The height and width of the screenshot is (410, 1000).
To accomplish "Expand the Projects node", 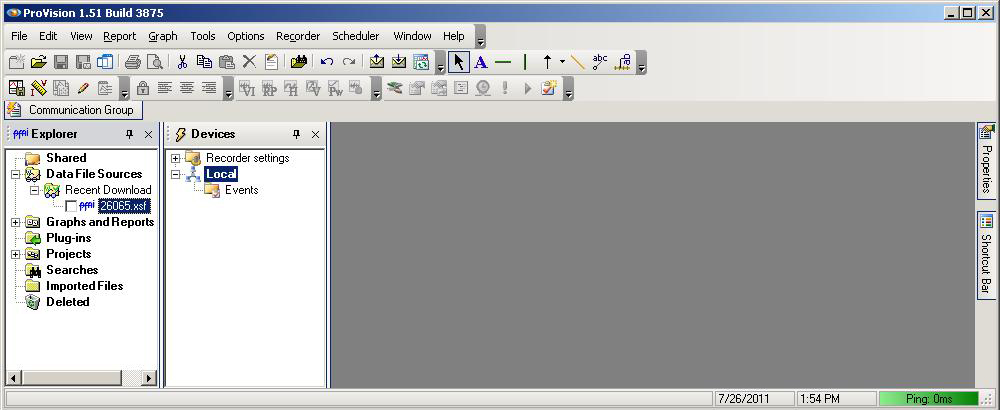I will [16, 254].
